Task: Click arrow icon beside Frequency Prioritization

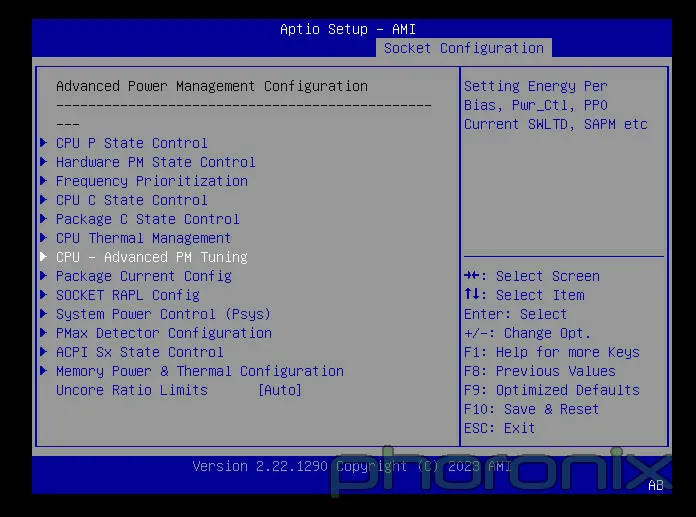Action: (x=43, y=181)
